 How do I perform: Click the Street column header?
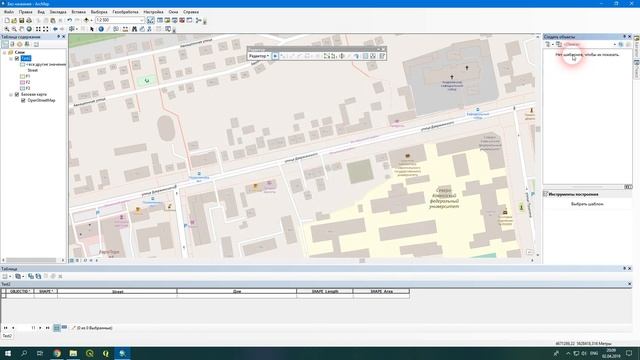[117, 291]
